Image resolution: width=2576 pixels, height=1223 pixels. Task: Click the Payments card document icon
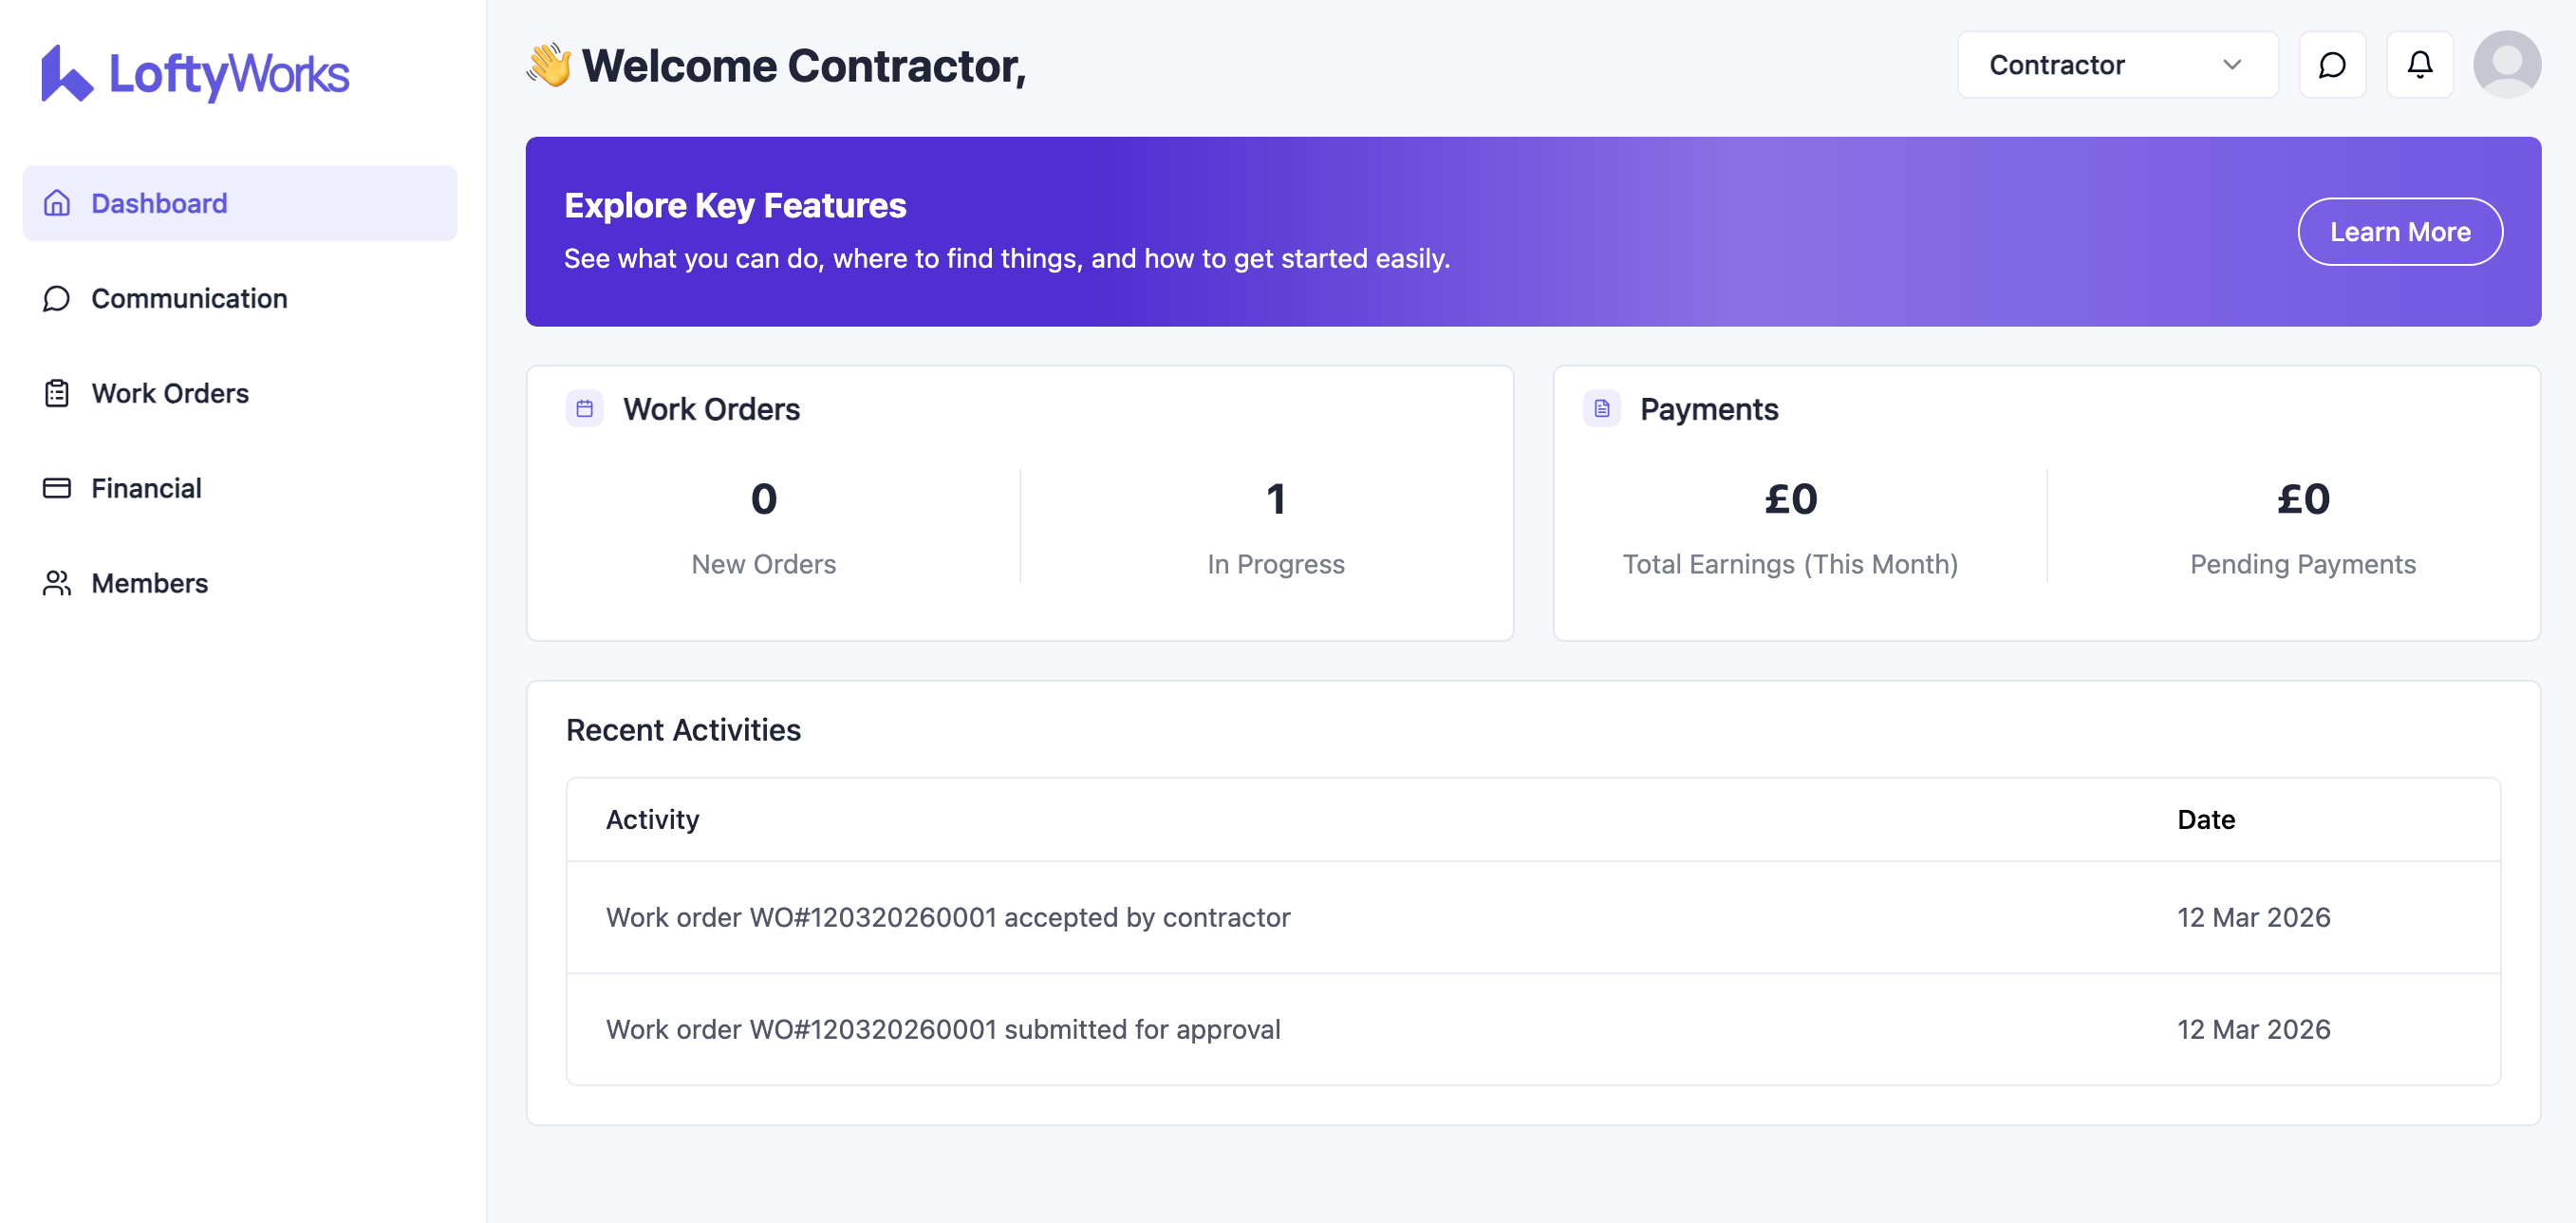(1601, 409)
